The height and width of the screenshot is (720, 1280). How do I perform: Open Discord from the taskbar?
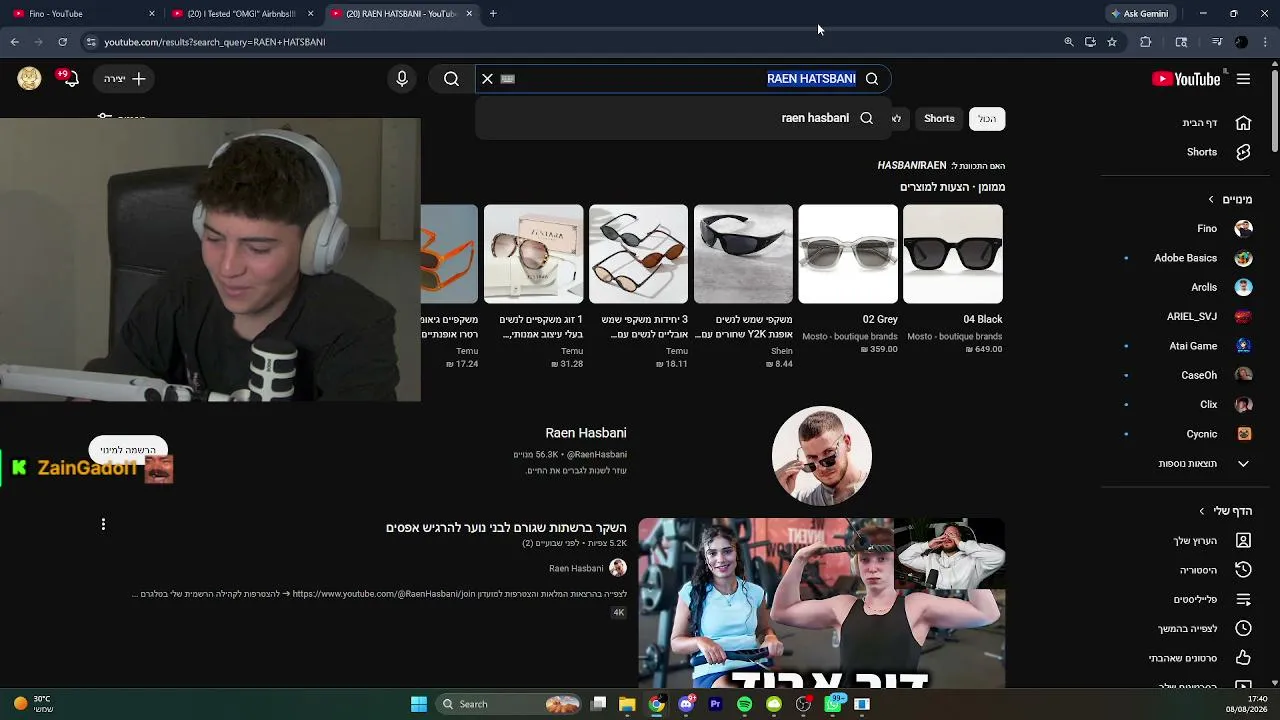click(686, 704)
